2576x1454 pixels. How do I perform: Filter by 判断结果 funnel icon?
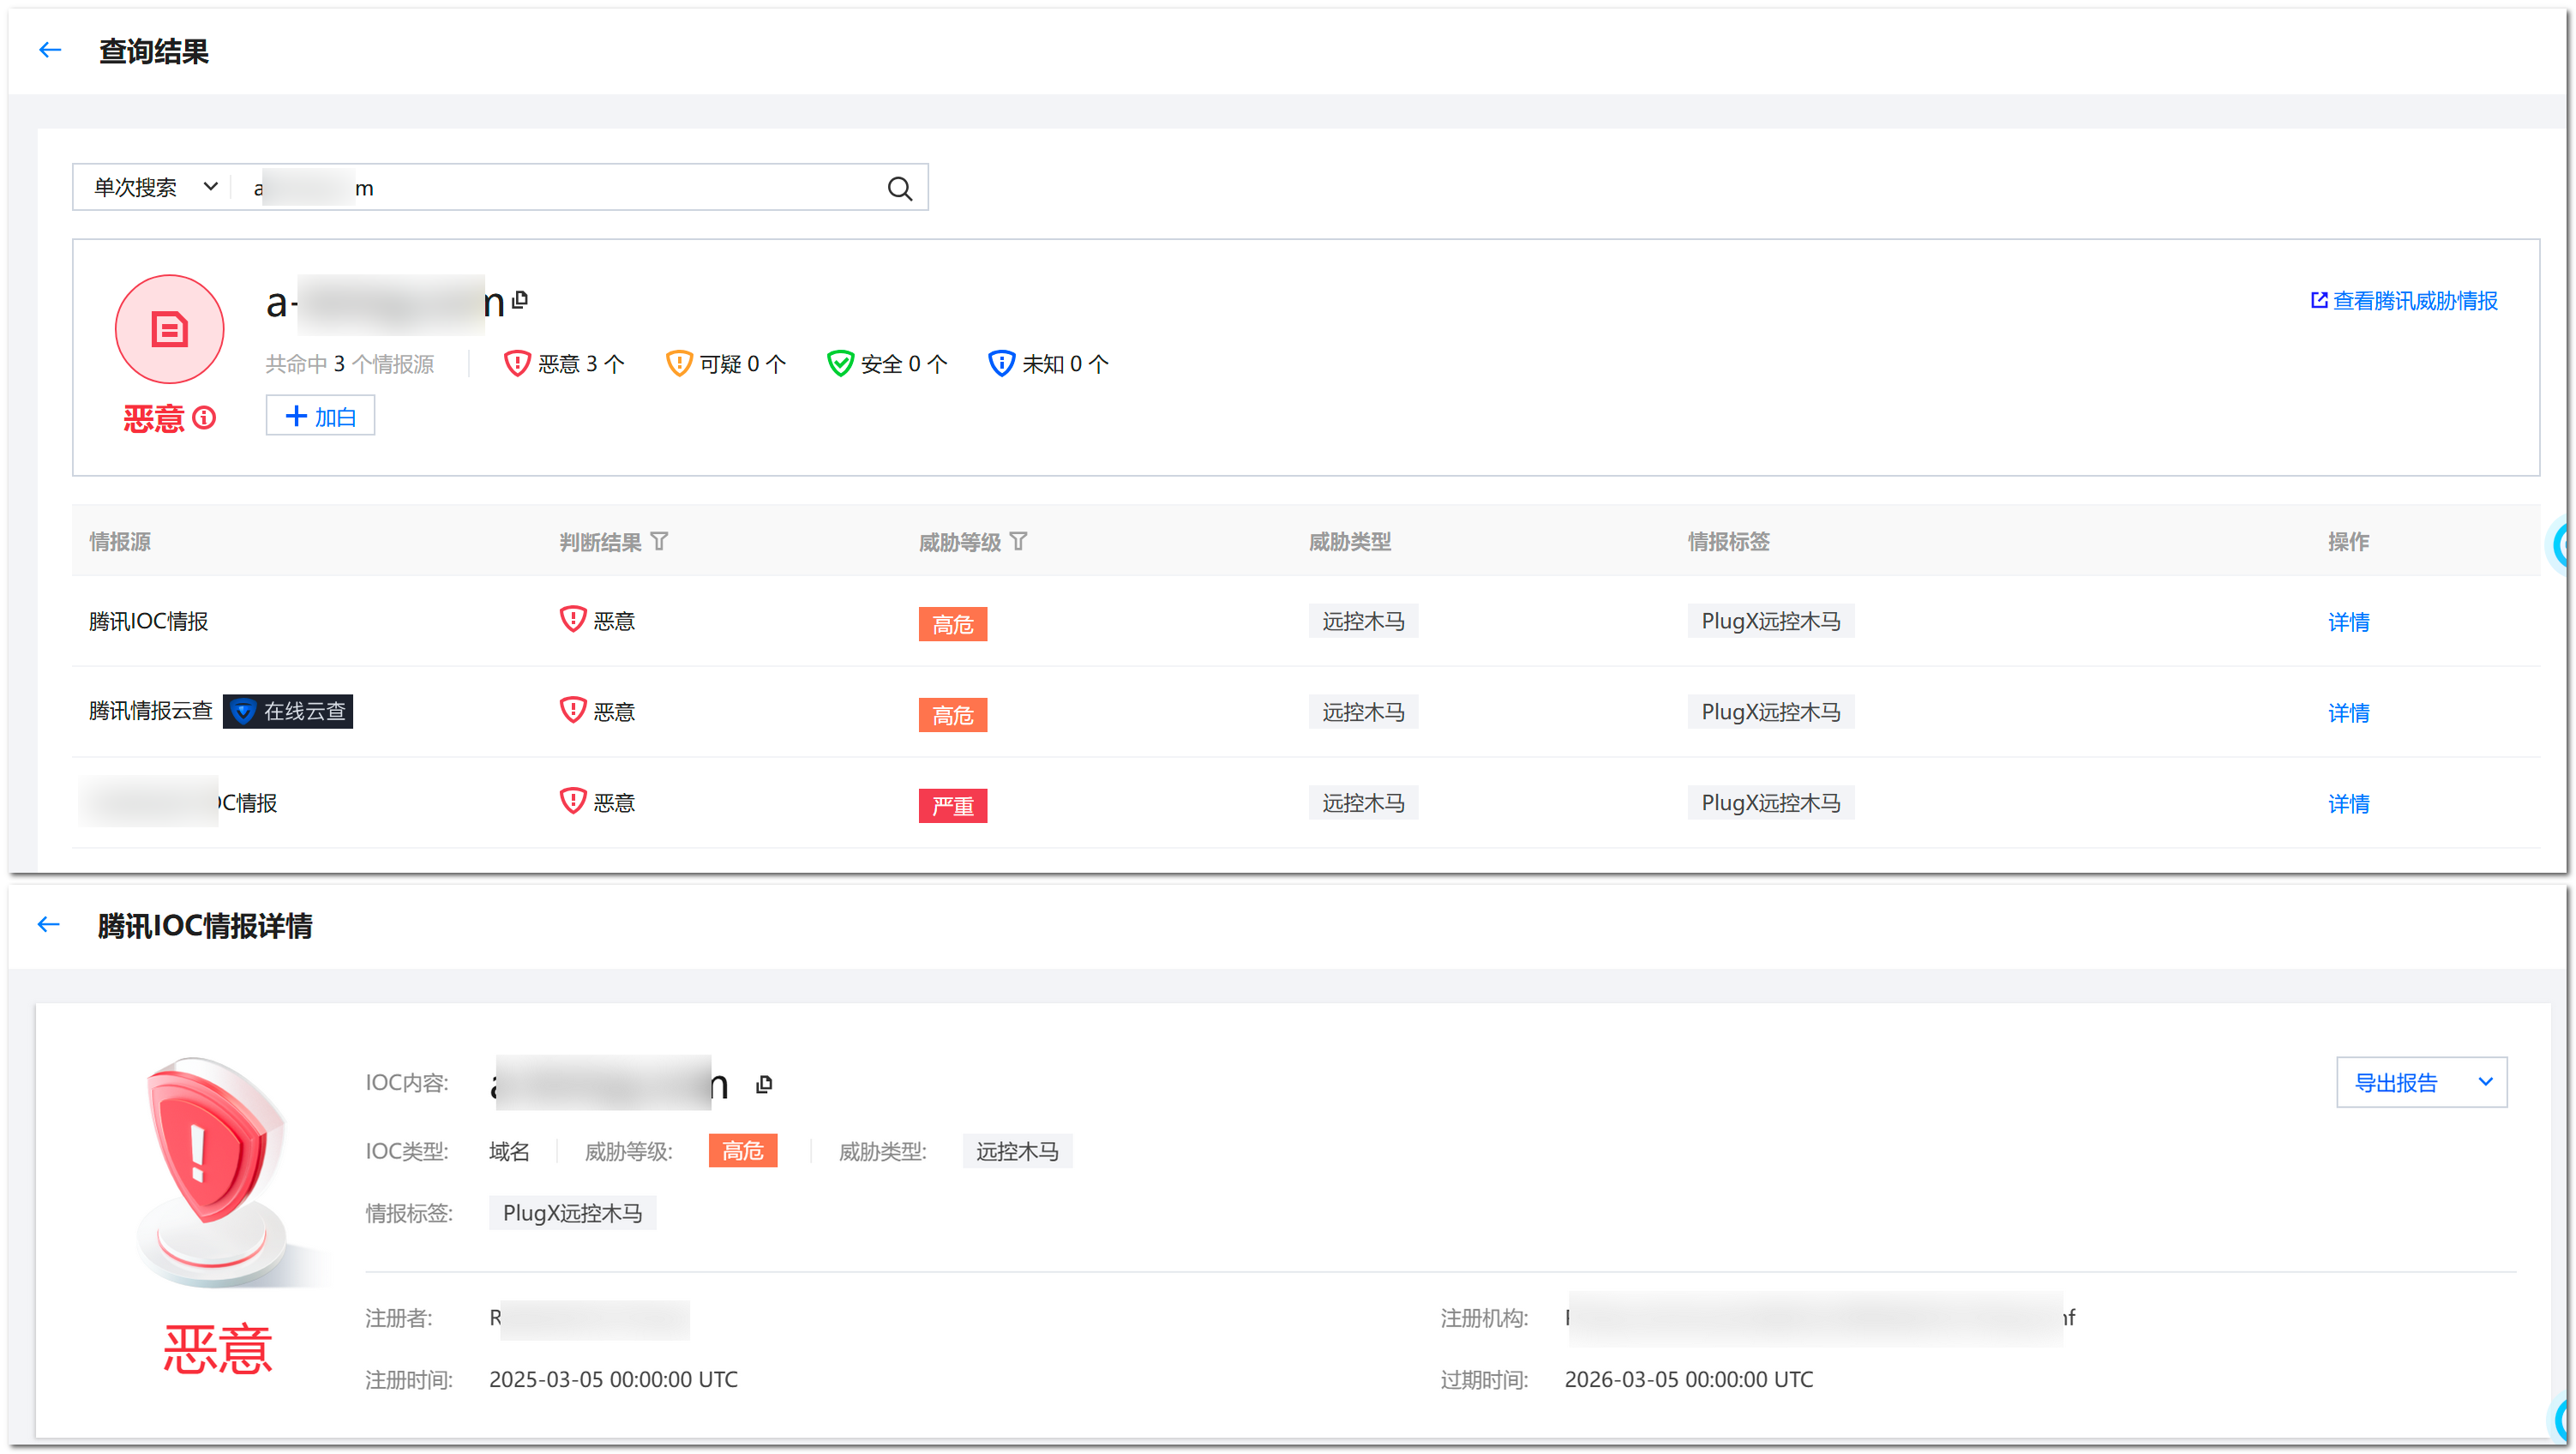point(659,541)
